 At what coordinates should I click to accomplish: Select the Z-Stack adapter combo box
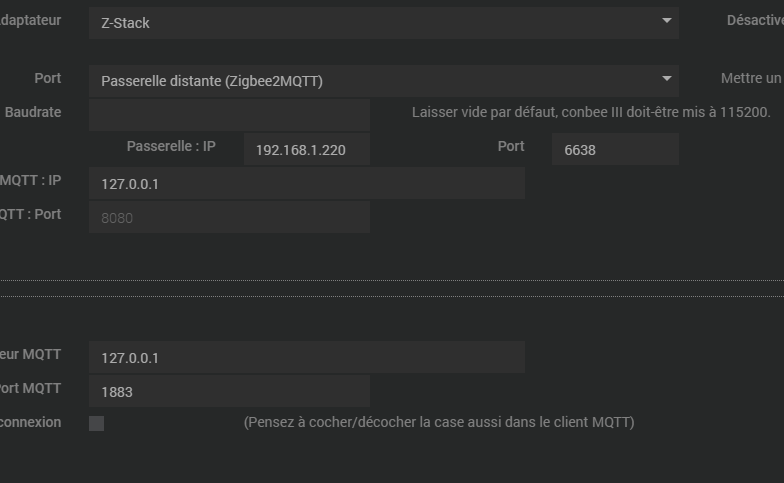(x=384, y=23)
